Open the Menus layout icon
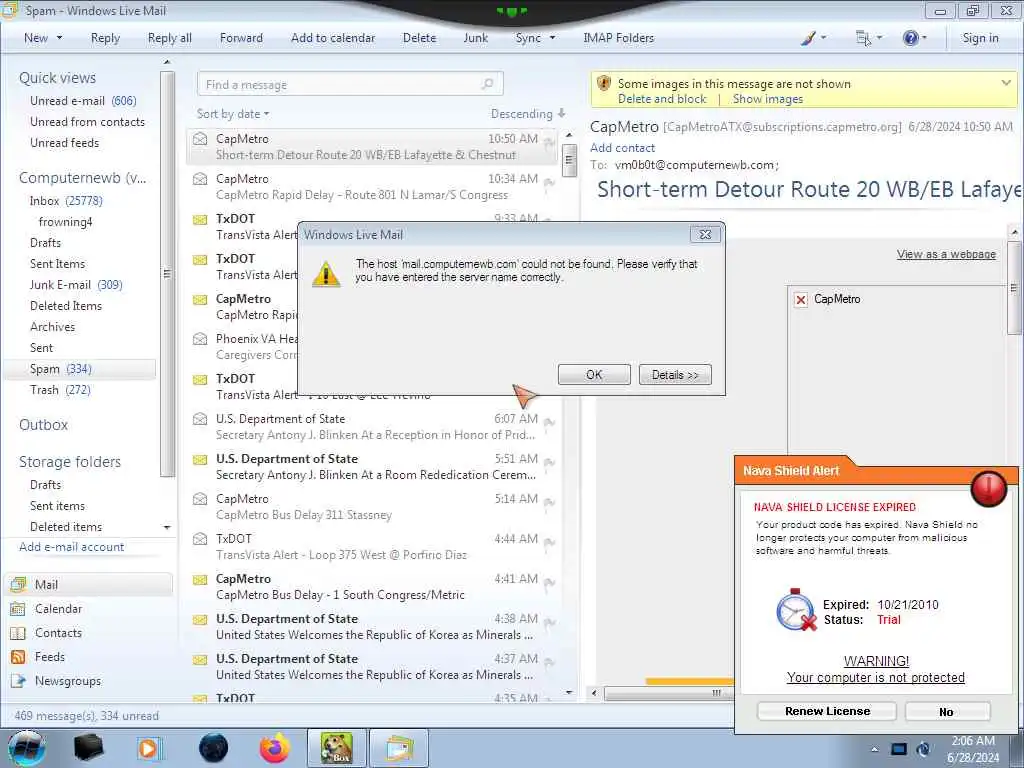Viewport: 1024px width, 768px height. pyautogui.click(x=863, y=39)
